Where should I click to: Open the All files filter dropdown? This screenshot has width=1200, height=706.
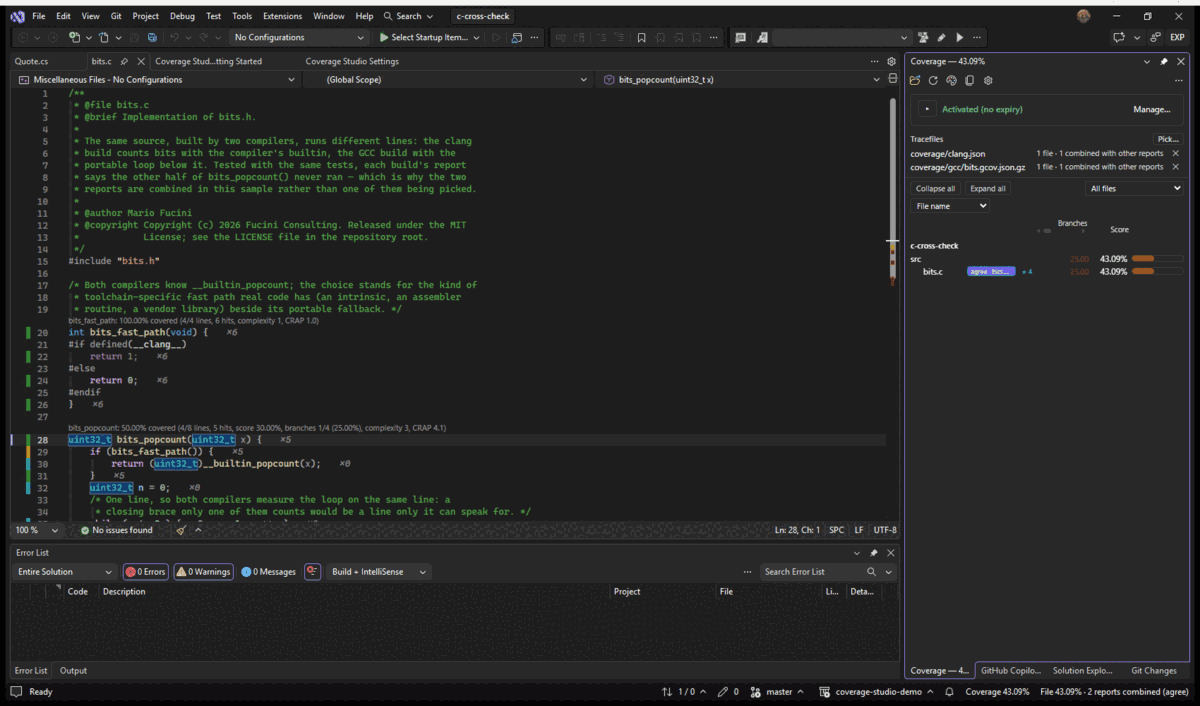(1135, 188)
